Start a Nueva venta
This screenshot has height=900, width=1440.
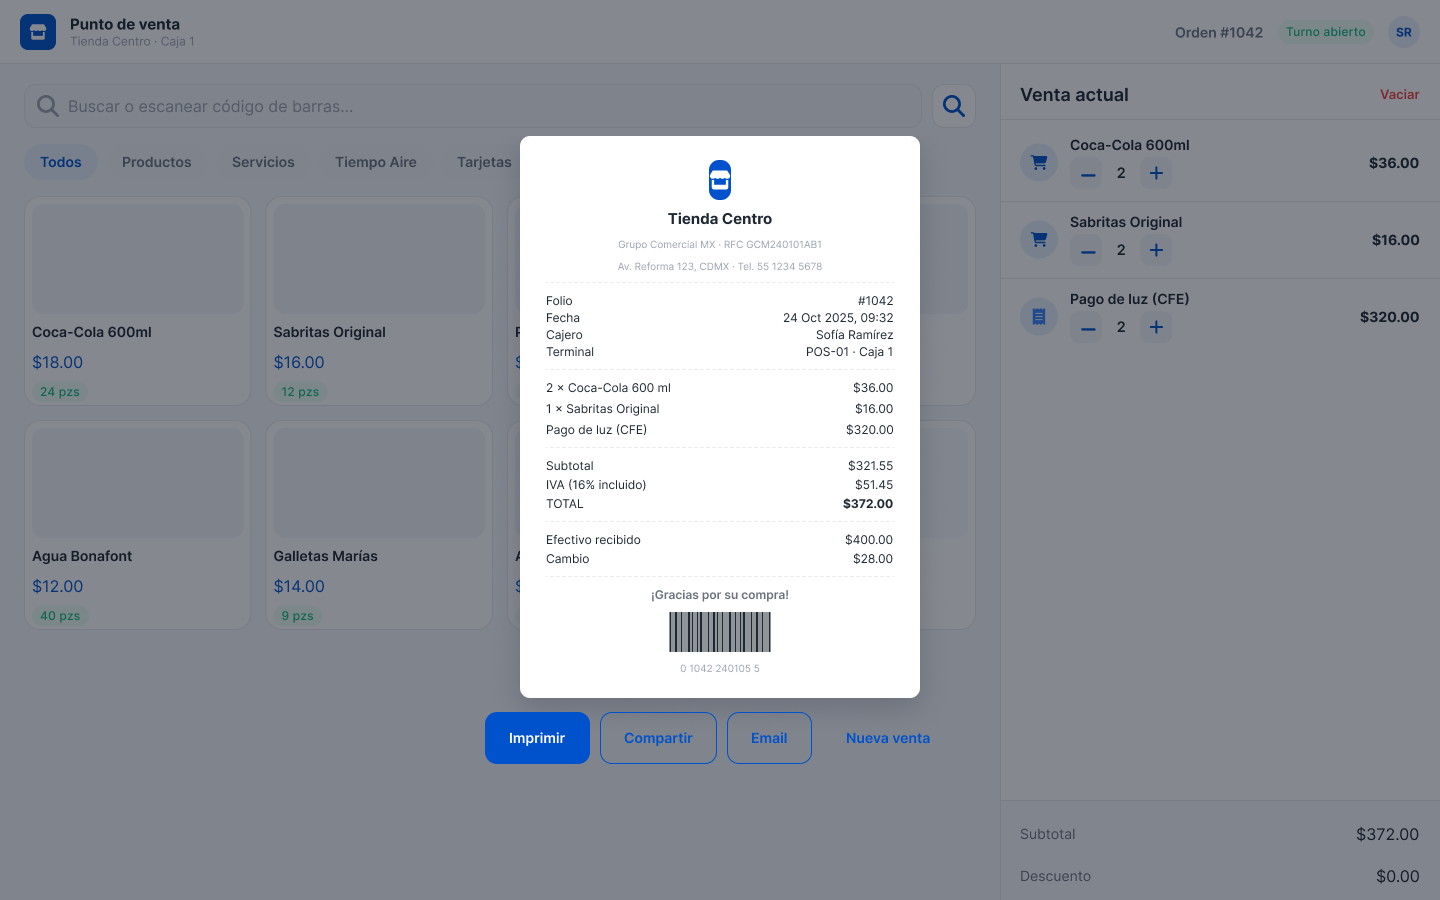tap(888, 738)
